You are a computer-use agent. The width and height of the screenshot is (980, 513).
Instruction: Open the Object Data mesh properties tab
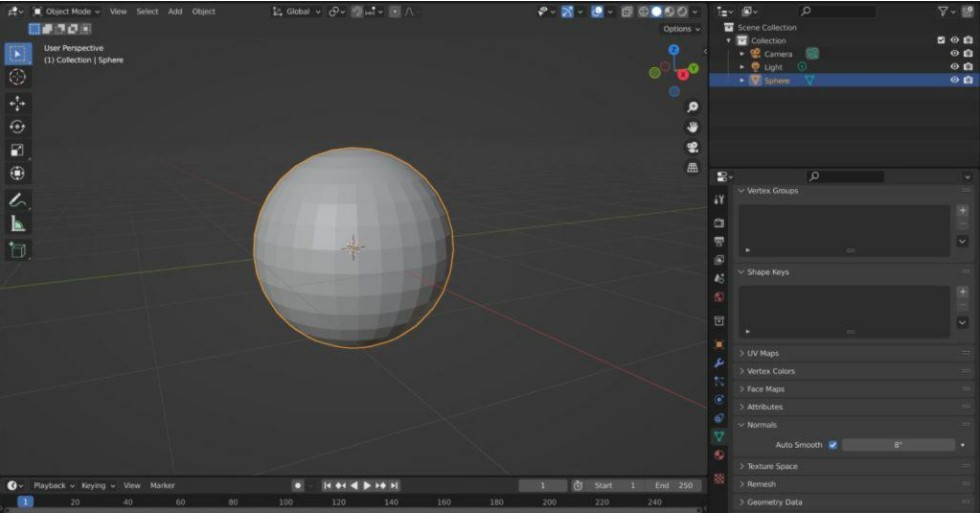pyautogui.click(x=719, y=436)
